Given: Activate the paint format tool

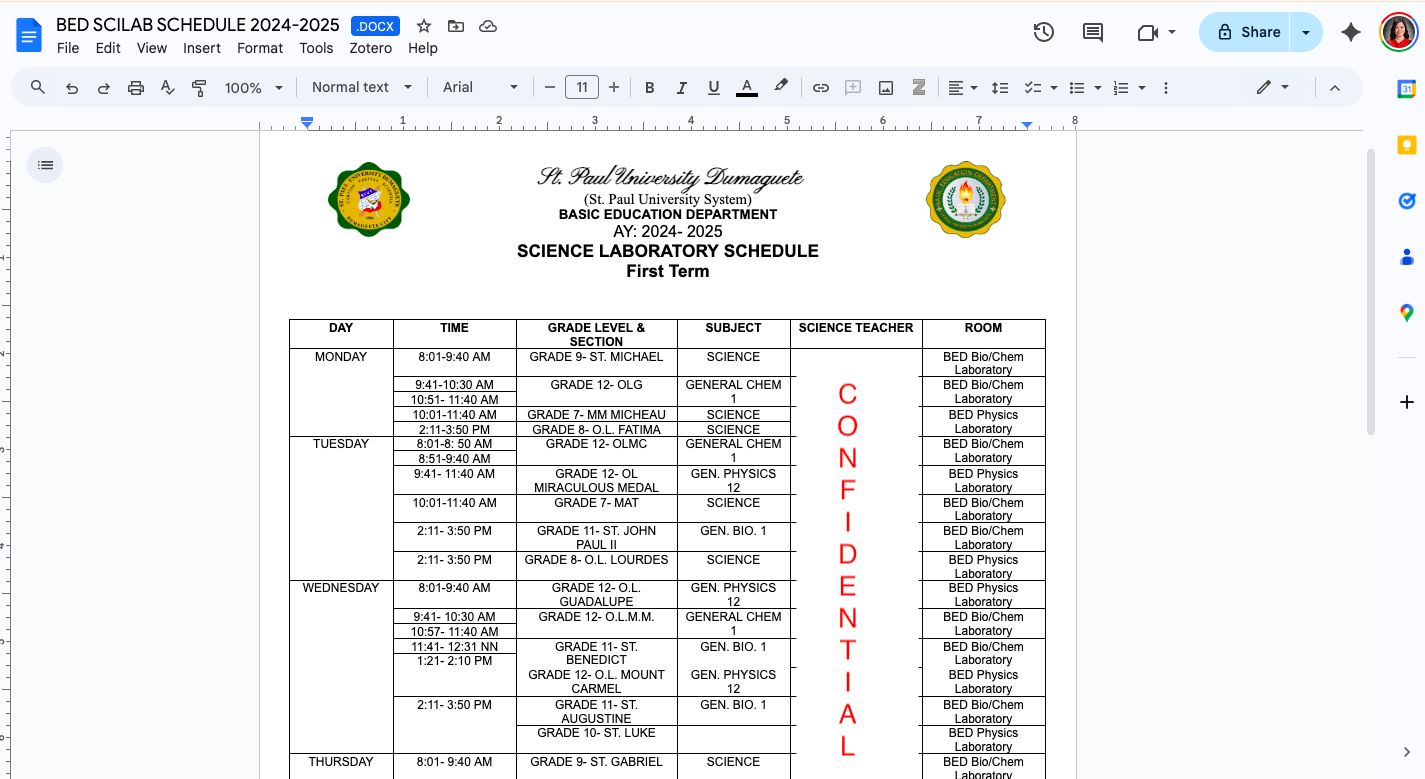Looking at the screenshot, I should coord(199,88).
